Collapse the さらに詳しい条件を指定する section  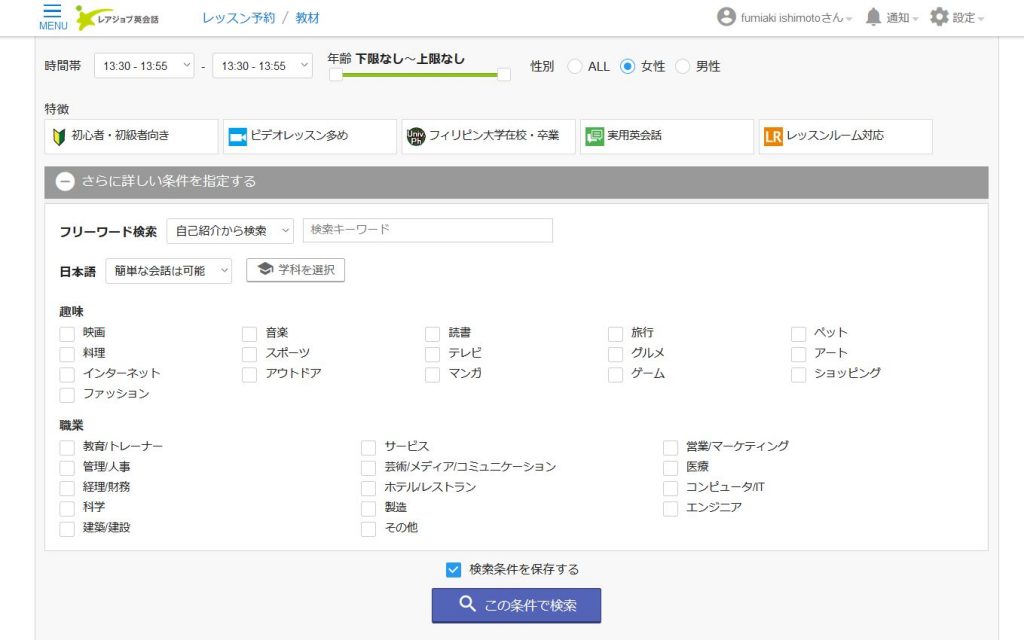[x=66, y=182]
